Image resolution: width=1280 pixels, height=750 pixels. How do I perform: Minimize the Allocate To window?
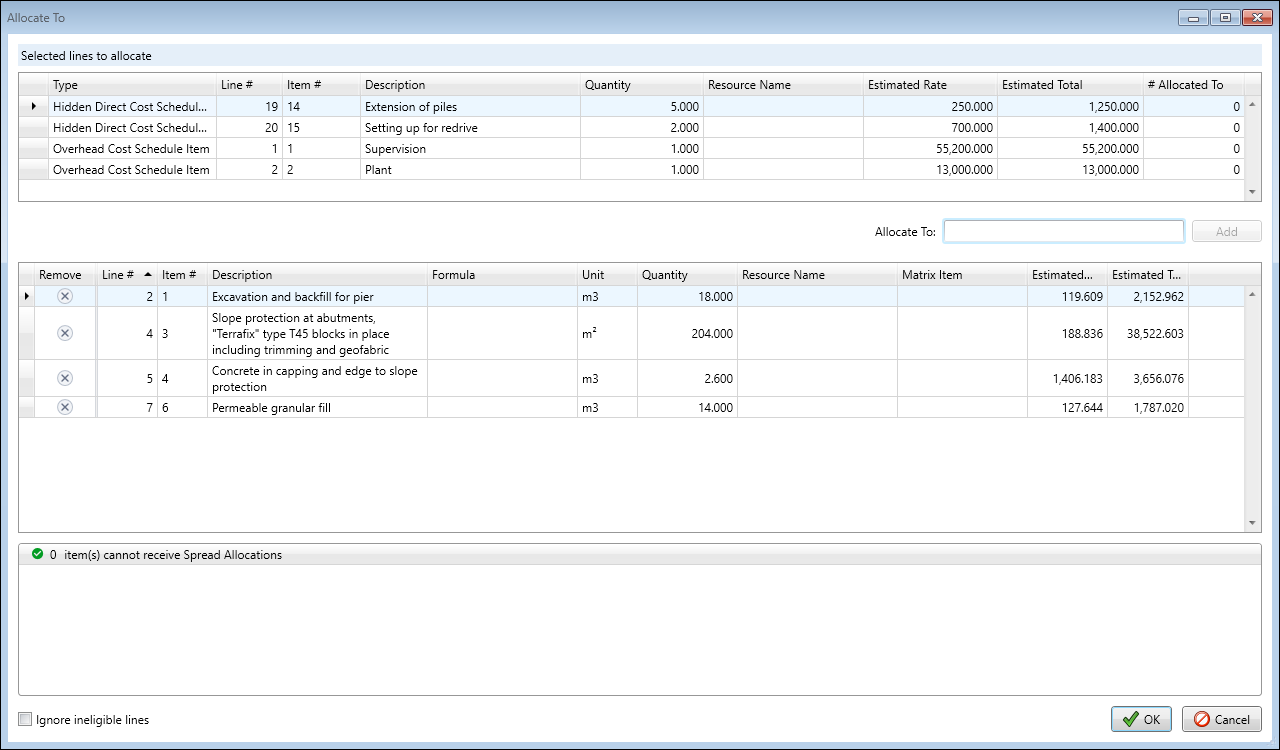click(1193, 18)
